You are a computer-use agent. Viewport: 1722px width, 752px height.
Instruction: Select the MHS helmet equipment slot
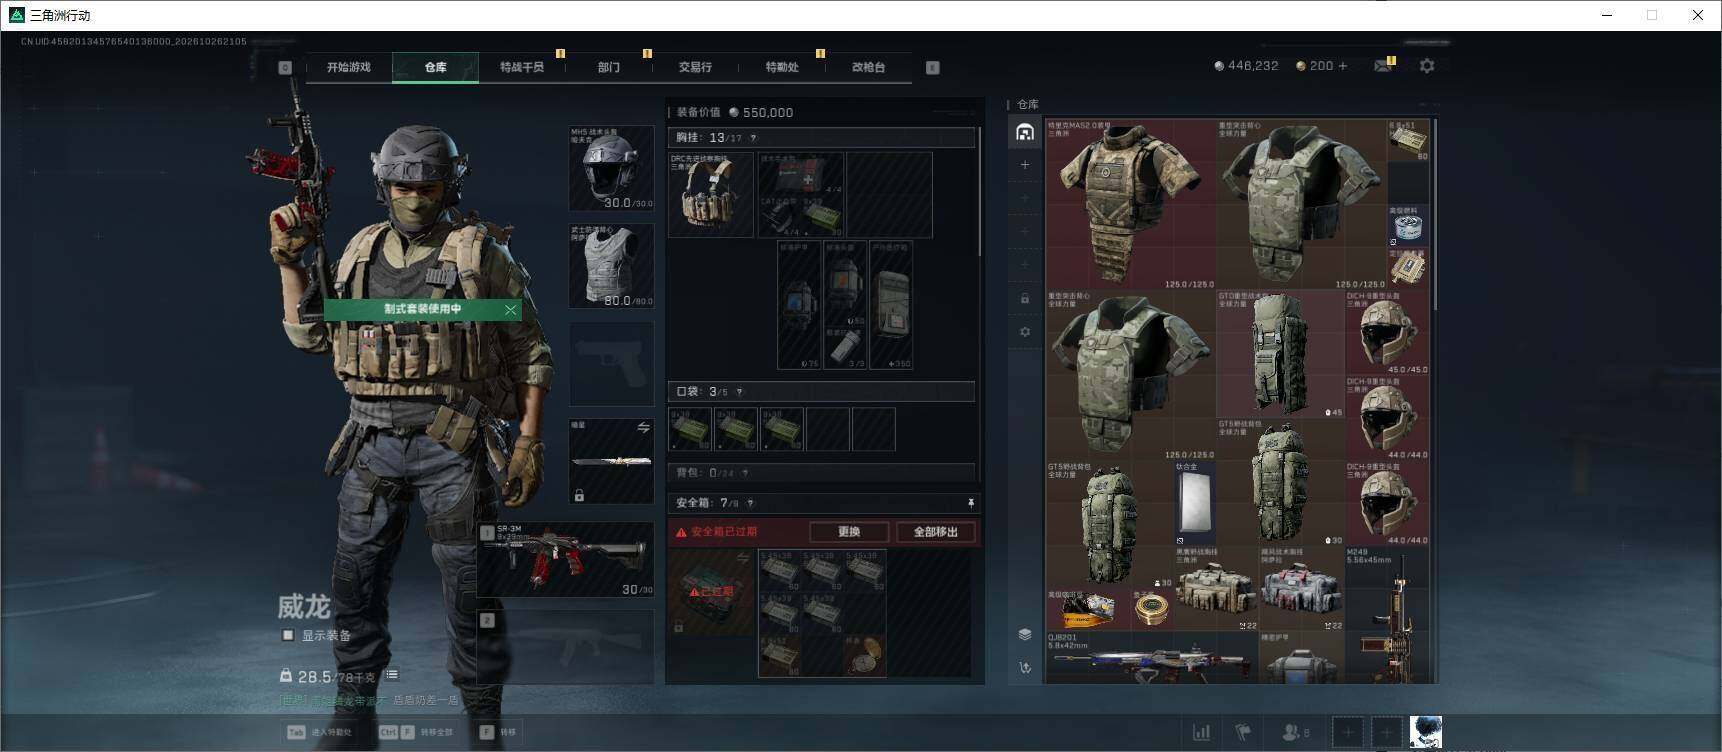[x=611, y=168]
